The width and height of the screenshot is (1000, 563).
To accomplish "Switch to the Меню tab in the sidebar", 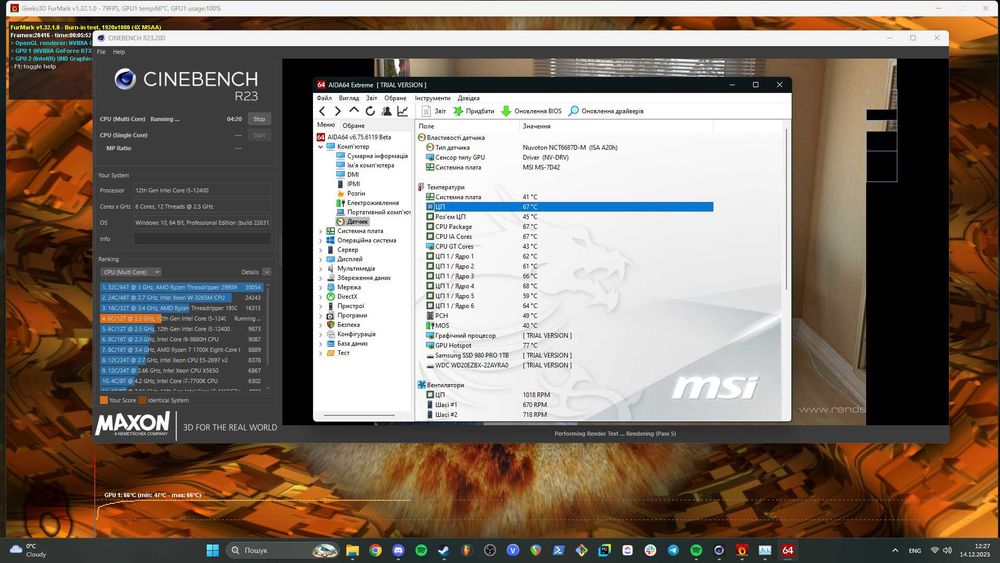I will (x=326, y=125).
